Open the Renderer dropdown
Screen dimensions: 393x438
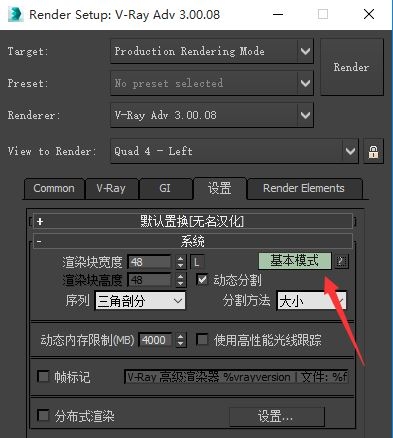coord(212,115)
